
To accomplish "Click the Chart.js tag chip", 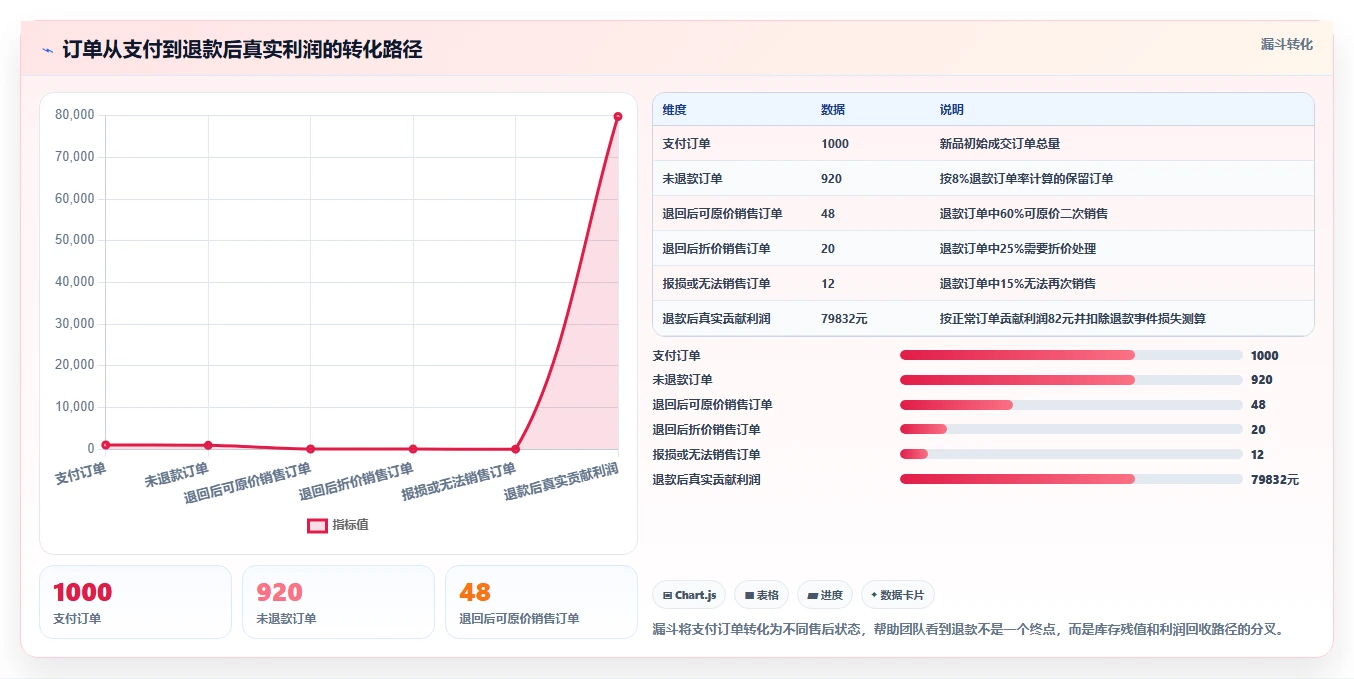I will (689, 595).
